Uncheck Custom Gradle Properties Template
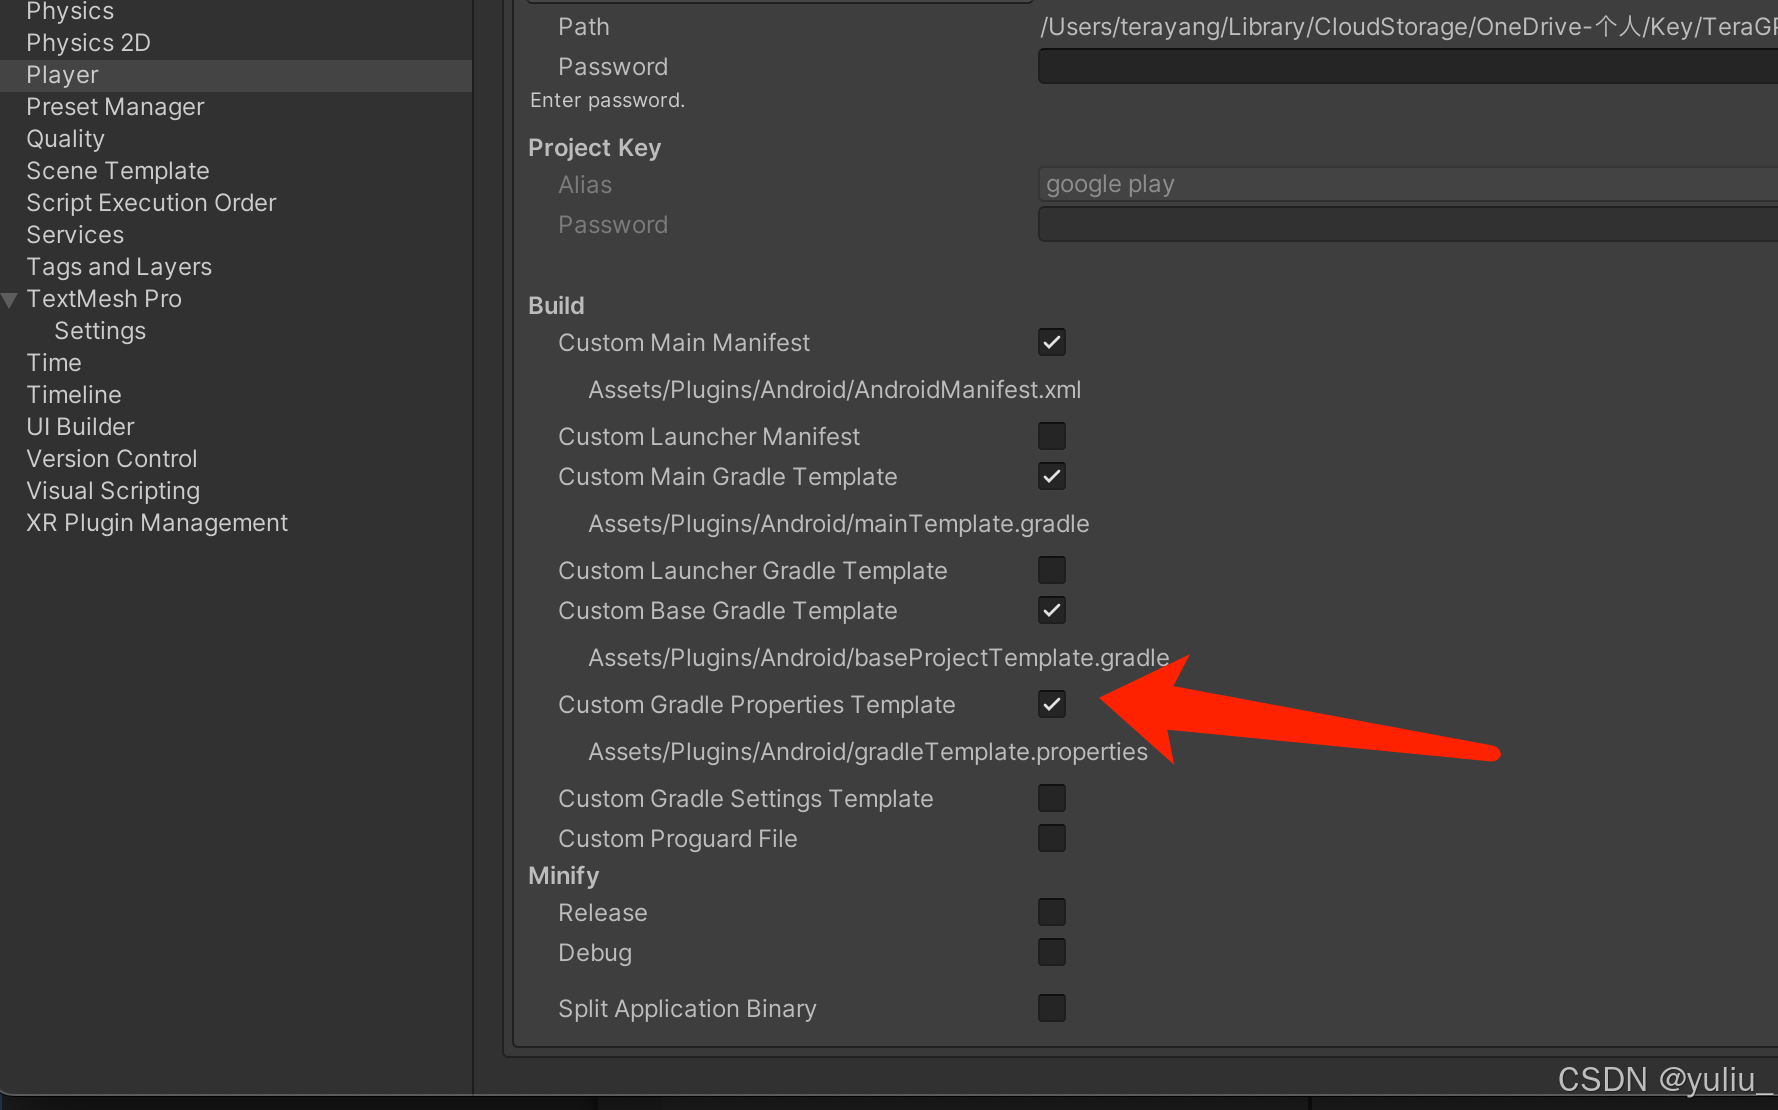Image resolution: width=1778 pixels, height=1110 pixels. click(1051, 704)
